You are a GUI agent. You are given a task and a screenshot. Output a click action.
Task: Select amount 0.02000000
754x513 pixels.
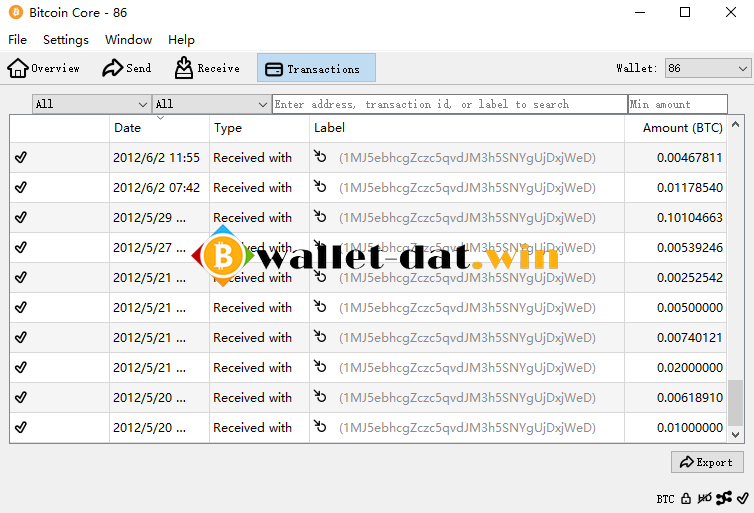690,368
